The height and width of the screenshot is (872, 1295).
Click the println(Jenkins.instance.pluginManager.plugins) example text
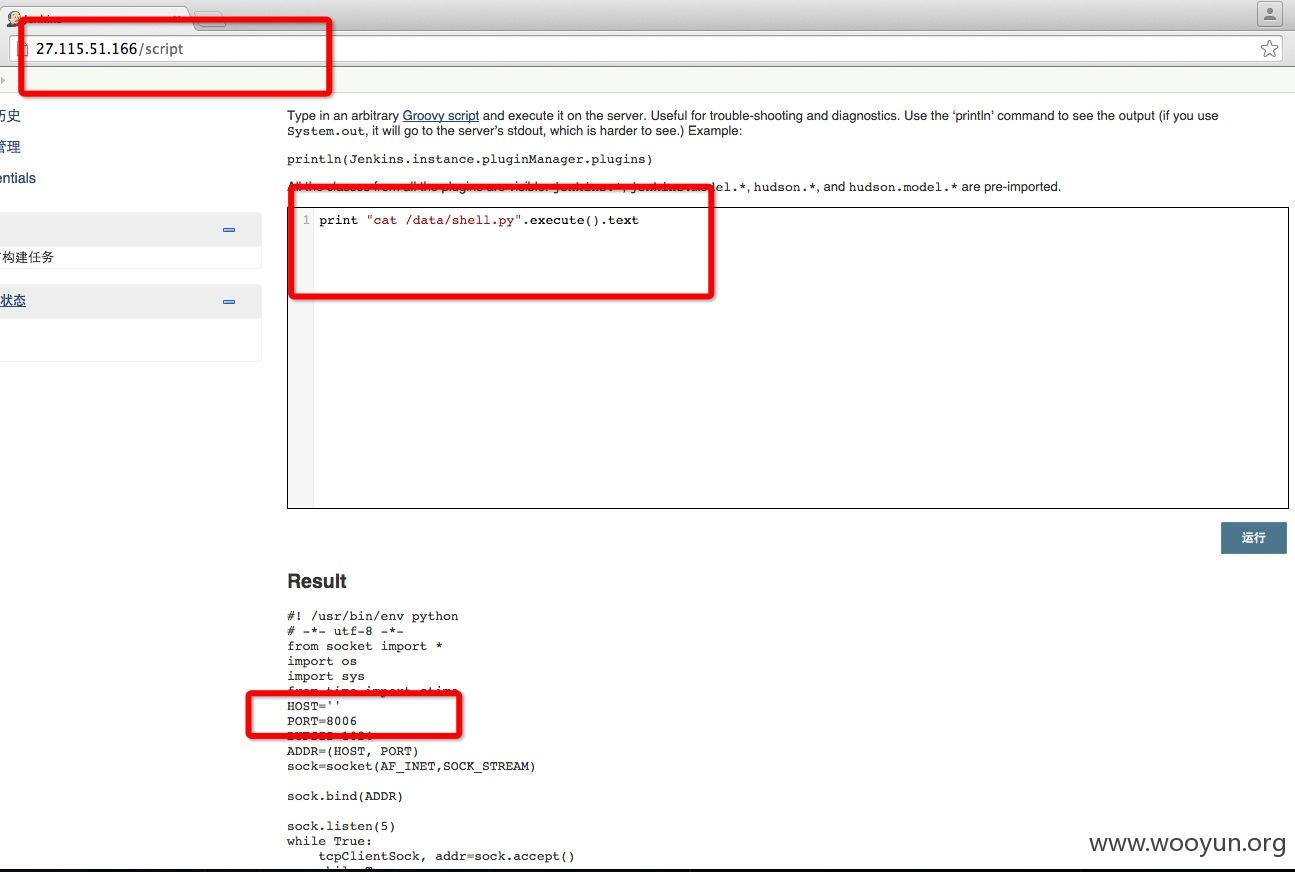[469, 159]
